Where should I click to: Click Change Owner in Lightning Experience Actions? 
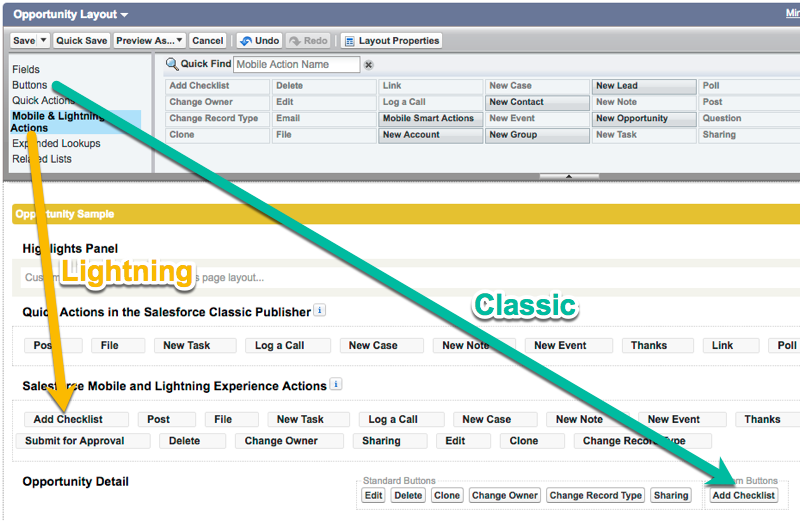pyautogui.click(x=289, y=441)
